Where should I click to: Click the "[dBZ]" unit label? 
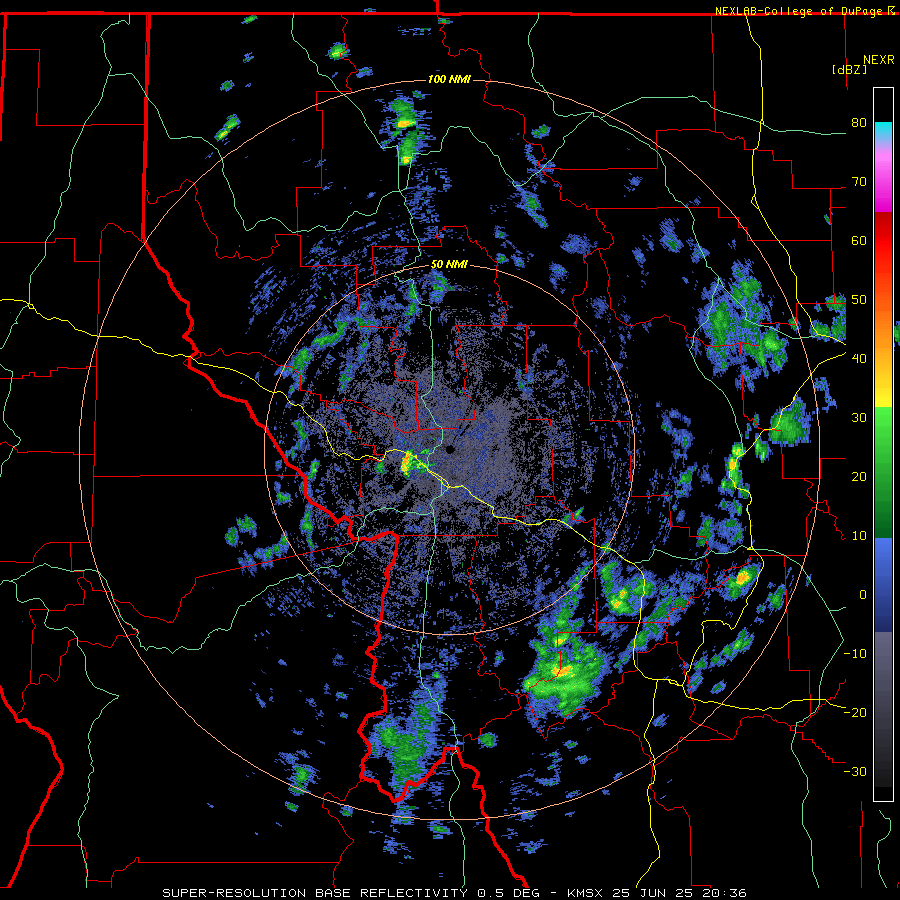849,69
